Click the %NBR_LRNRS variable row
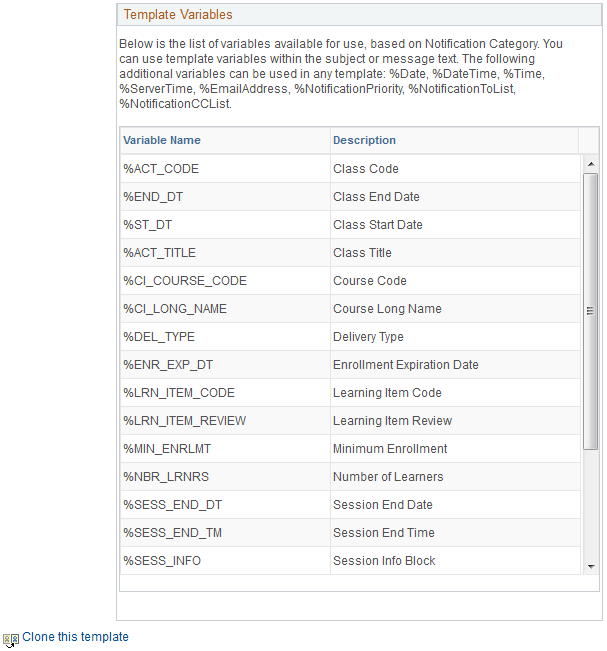This screenshot has height=651, width=607. (x=166, y=477)
